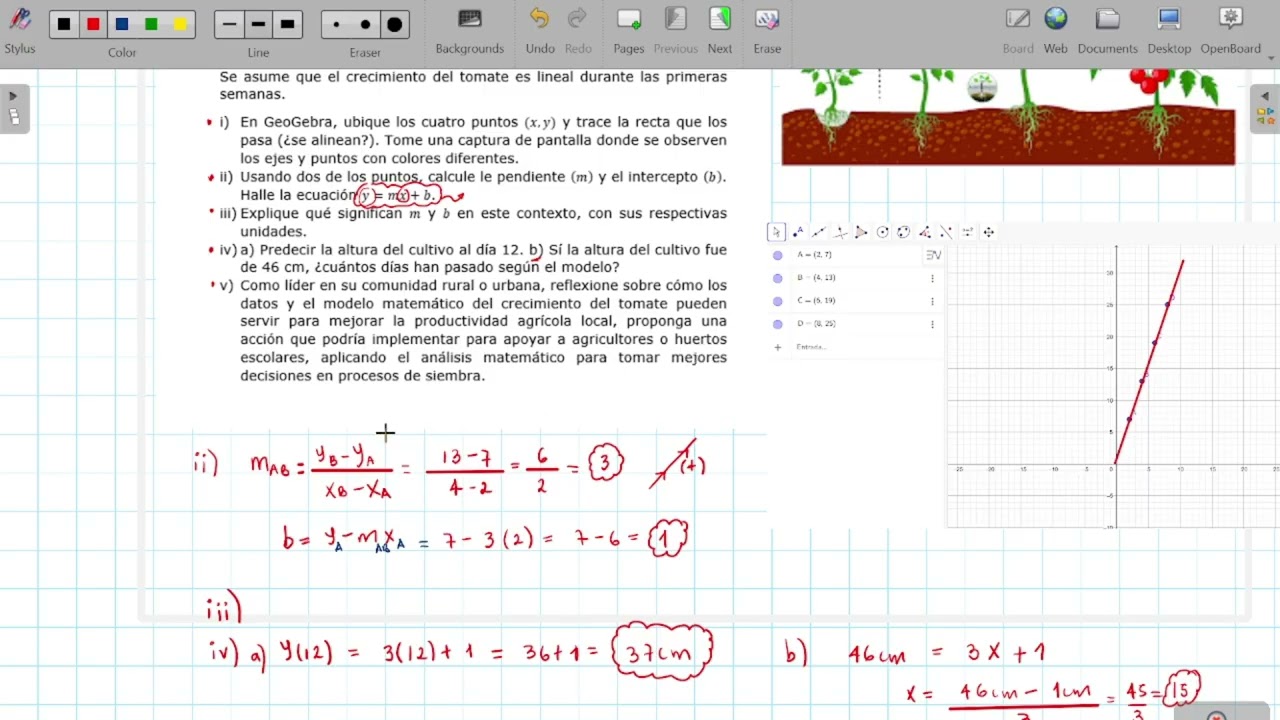Select the GeoGebra Circle tool

[883, 232]
